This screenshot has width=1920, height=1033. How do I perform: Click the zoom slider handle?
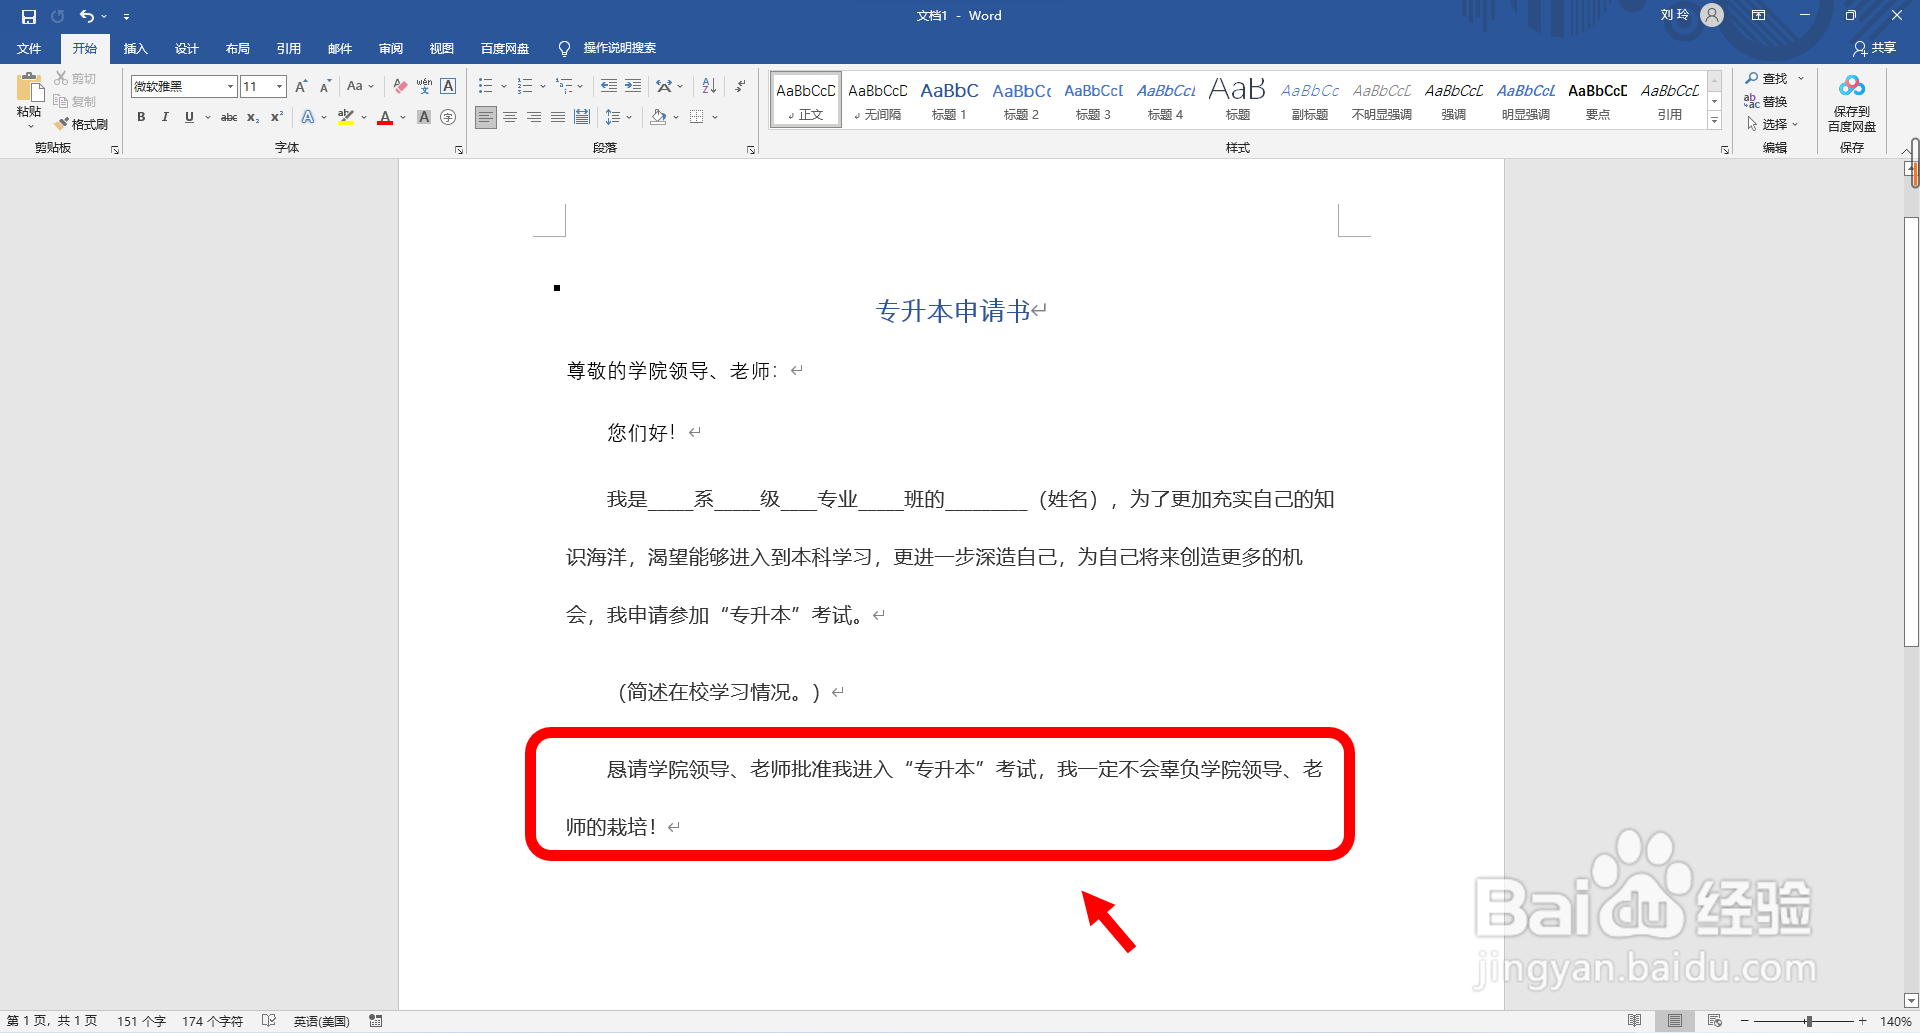1808,1021
